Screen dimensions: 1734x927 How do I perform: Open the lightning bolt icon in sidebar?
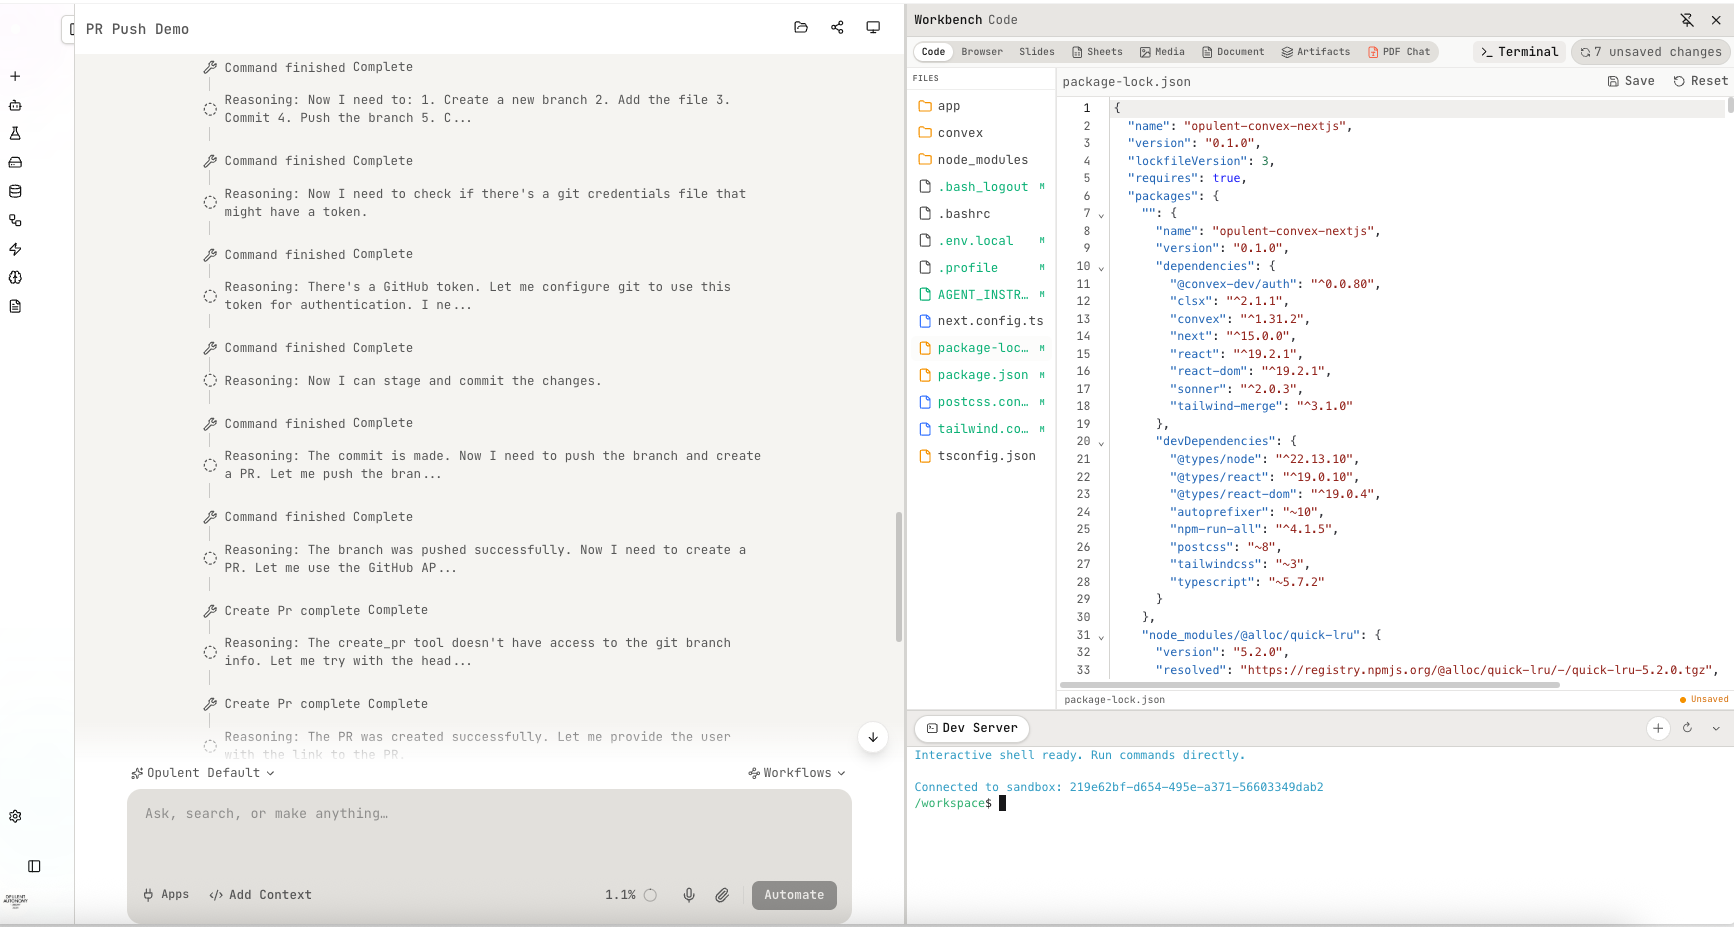tap(15, 249)
